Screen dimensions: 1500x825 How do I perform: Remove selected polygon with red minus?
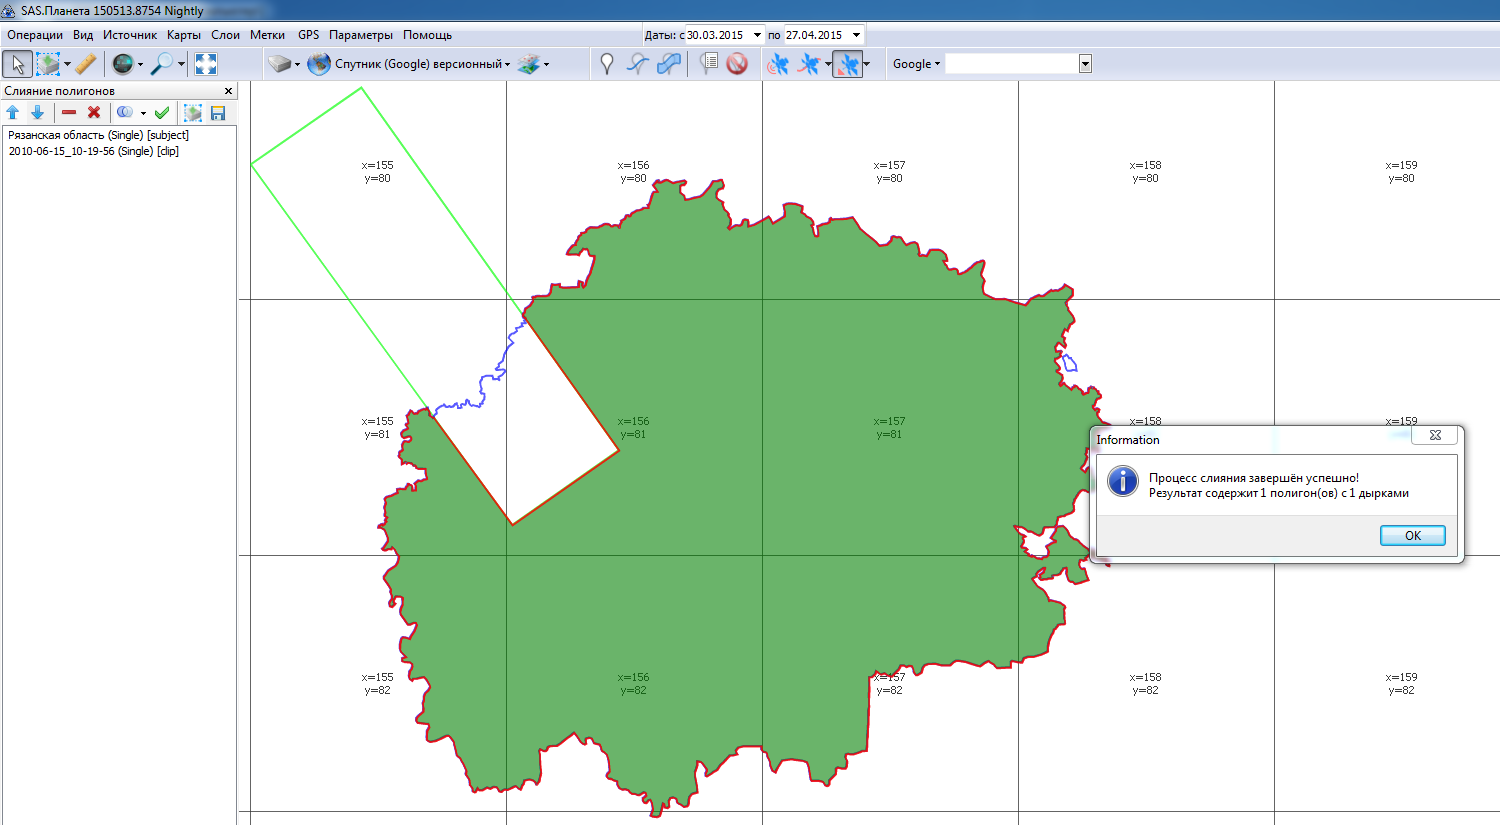pos(69,113)
